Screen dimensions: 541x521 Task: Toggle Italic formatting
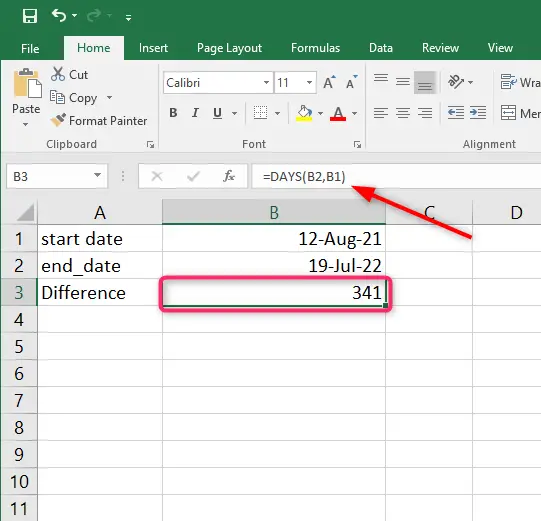(195, 113)
